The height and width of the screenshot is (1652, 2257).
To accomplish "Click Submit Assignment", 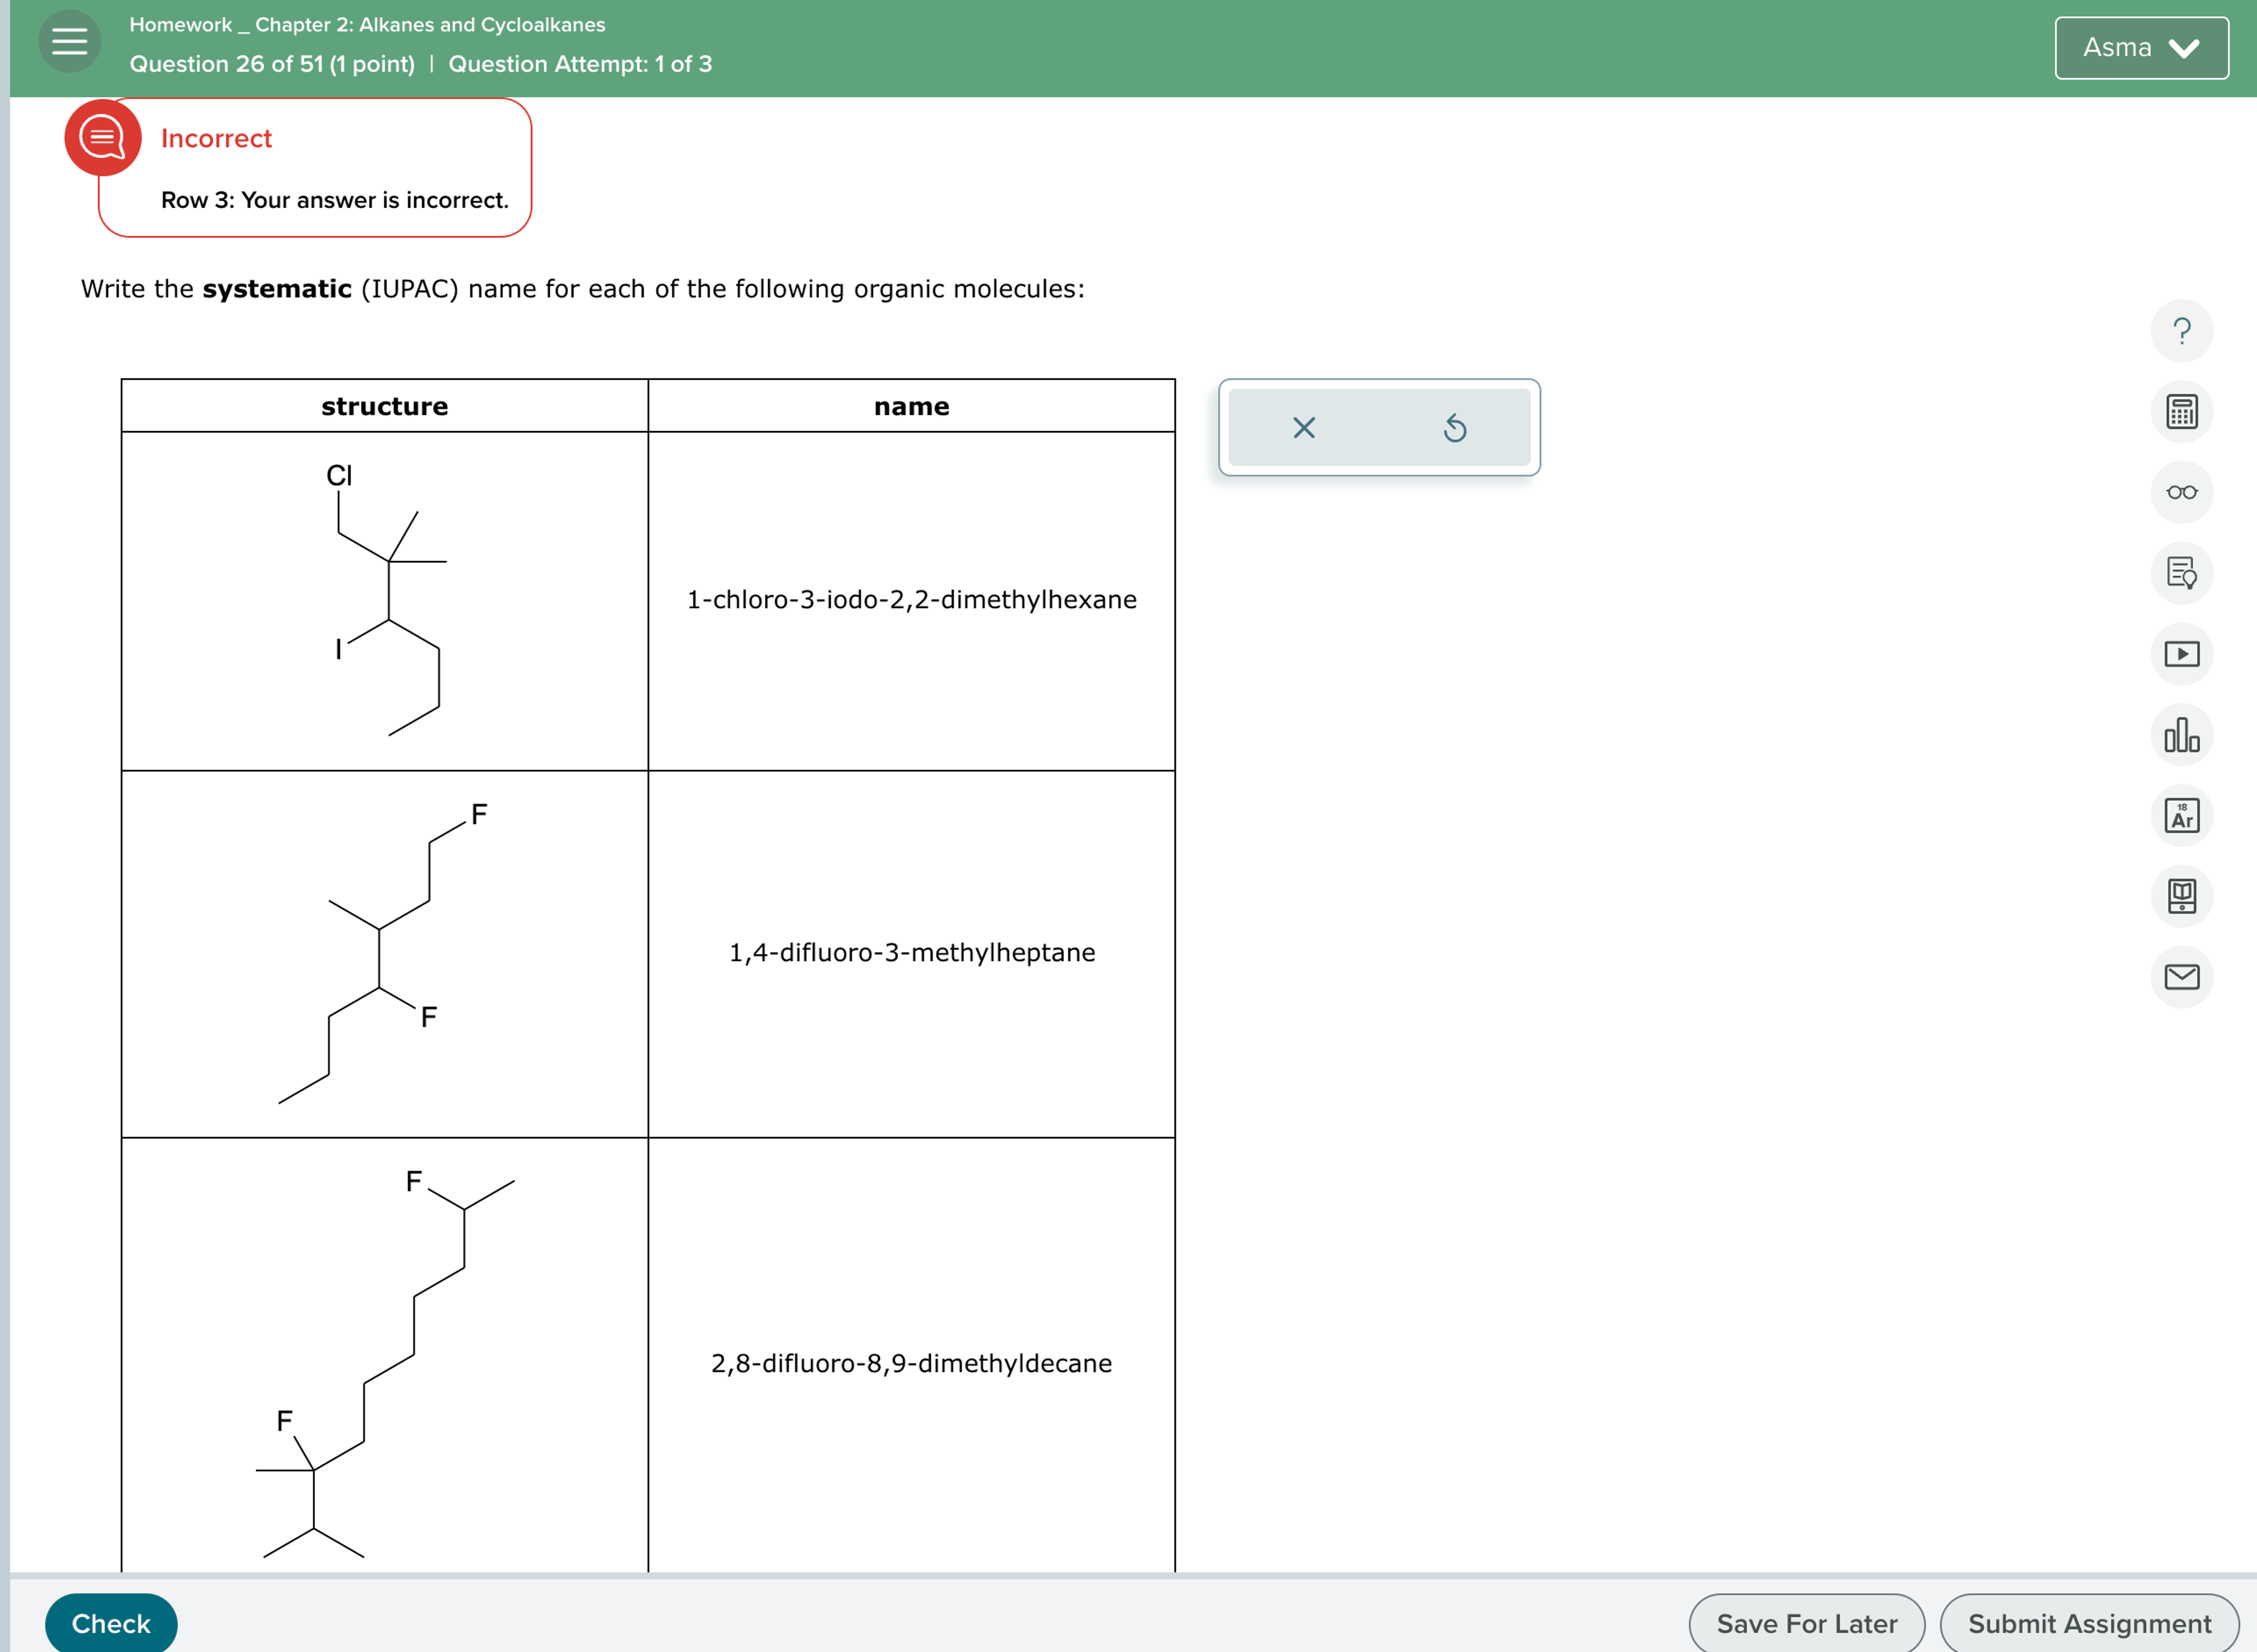I will tap(2089, 1622).
